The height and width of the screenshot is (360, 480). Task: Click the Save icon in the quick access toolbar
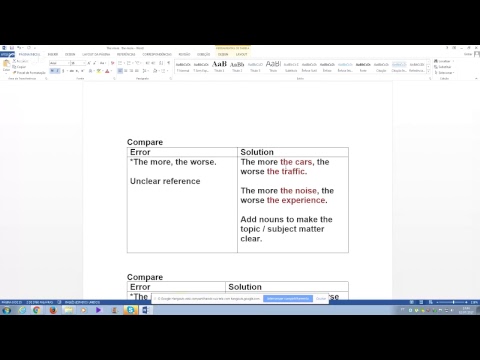click(x=12, y=48)
